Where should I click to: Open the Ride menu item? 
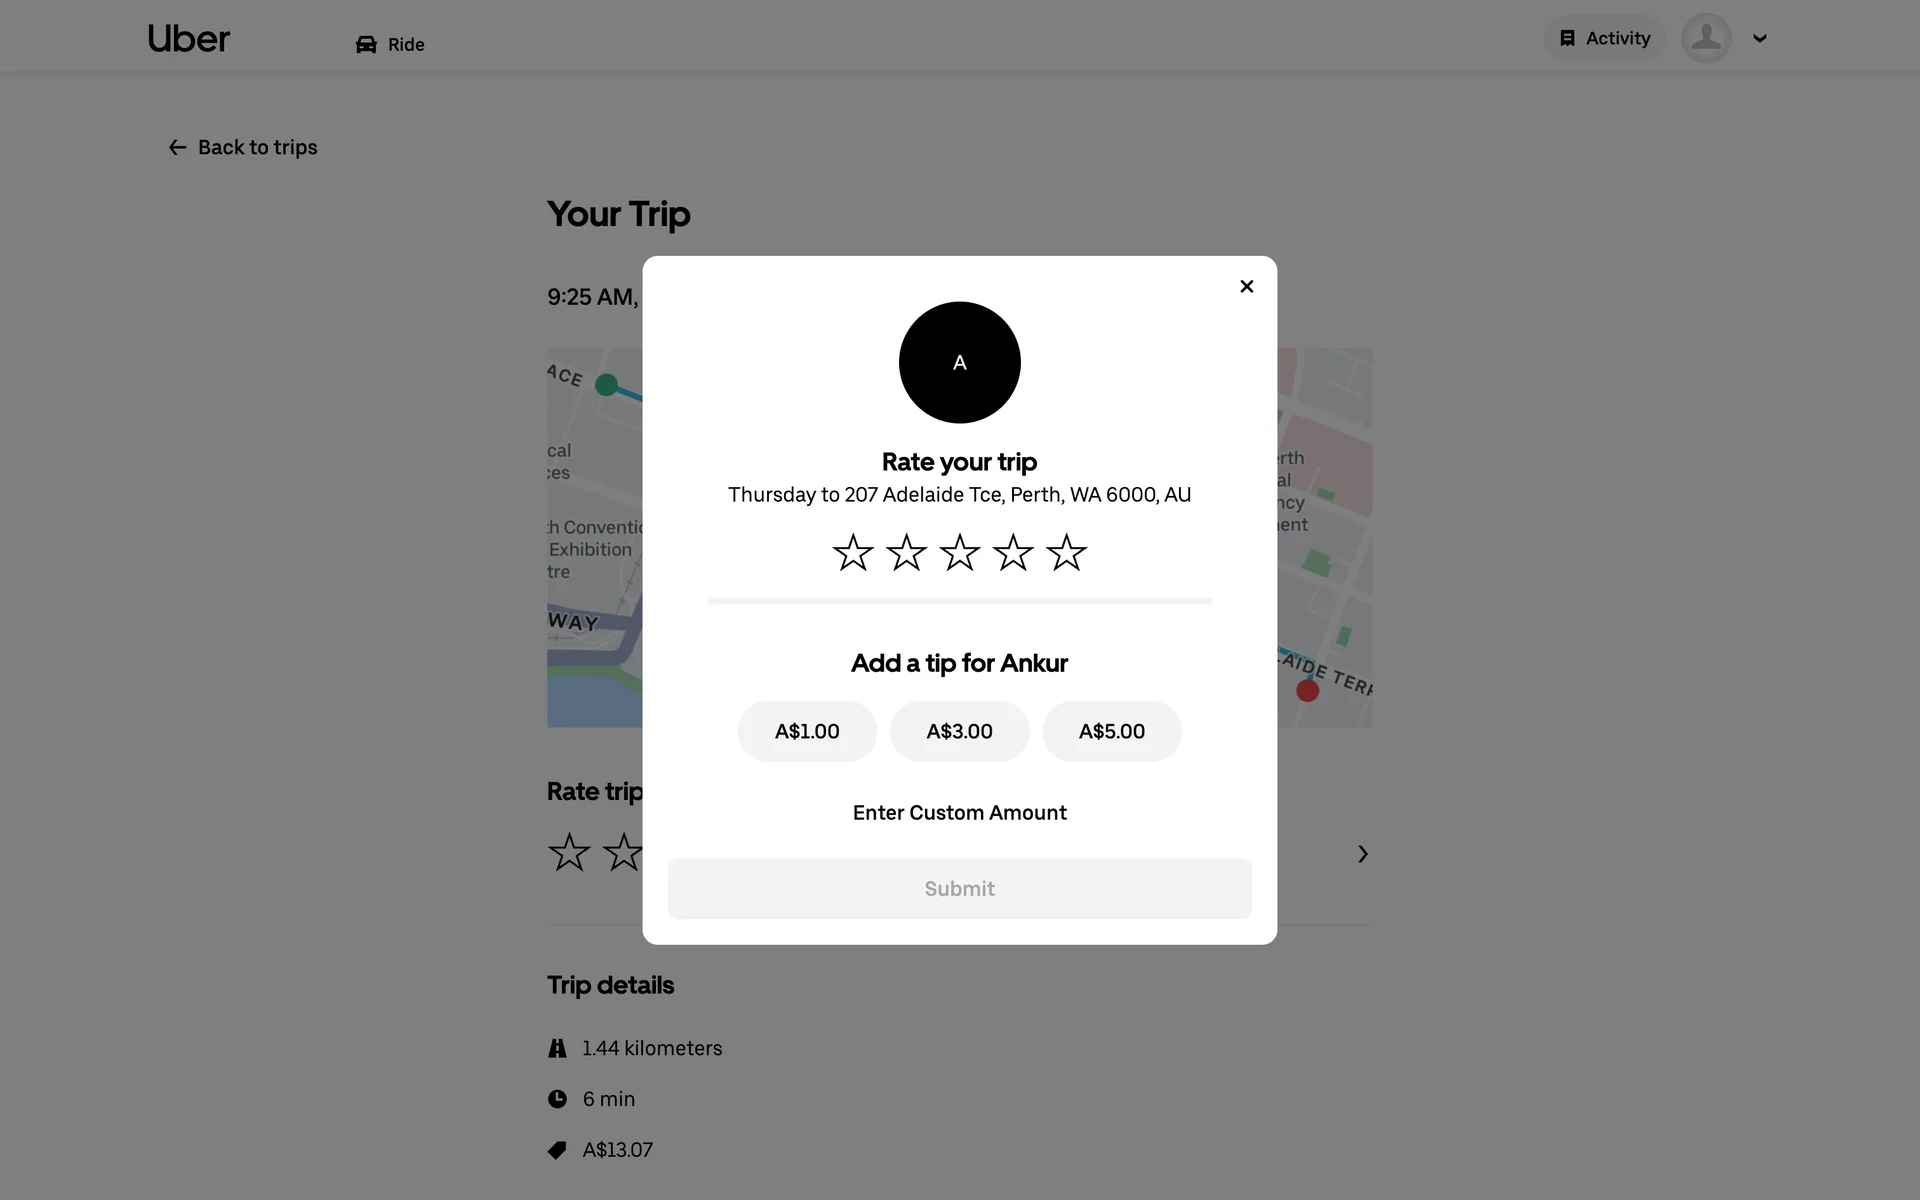point(390,45)
